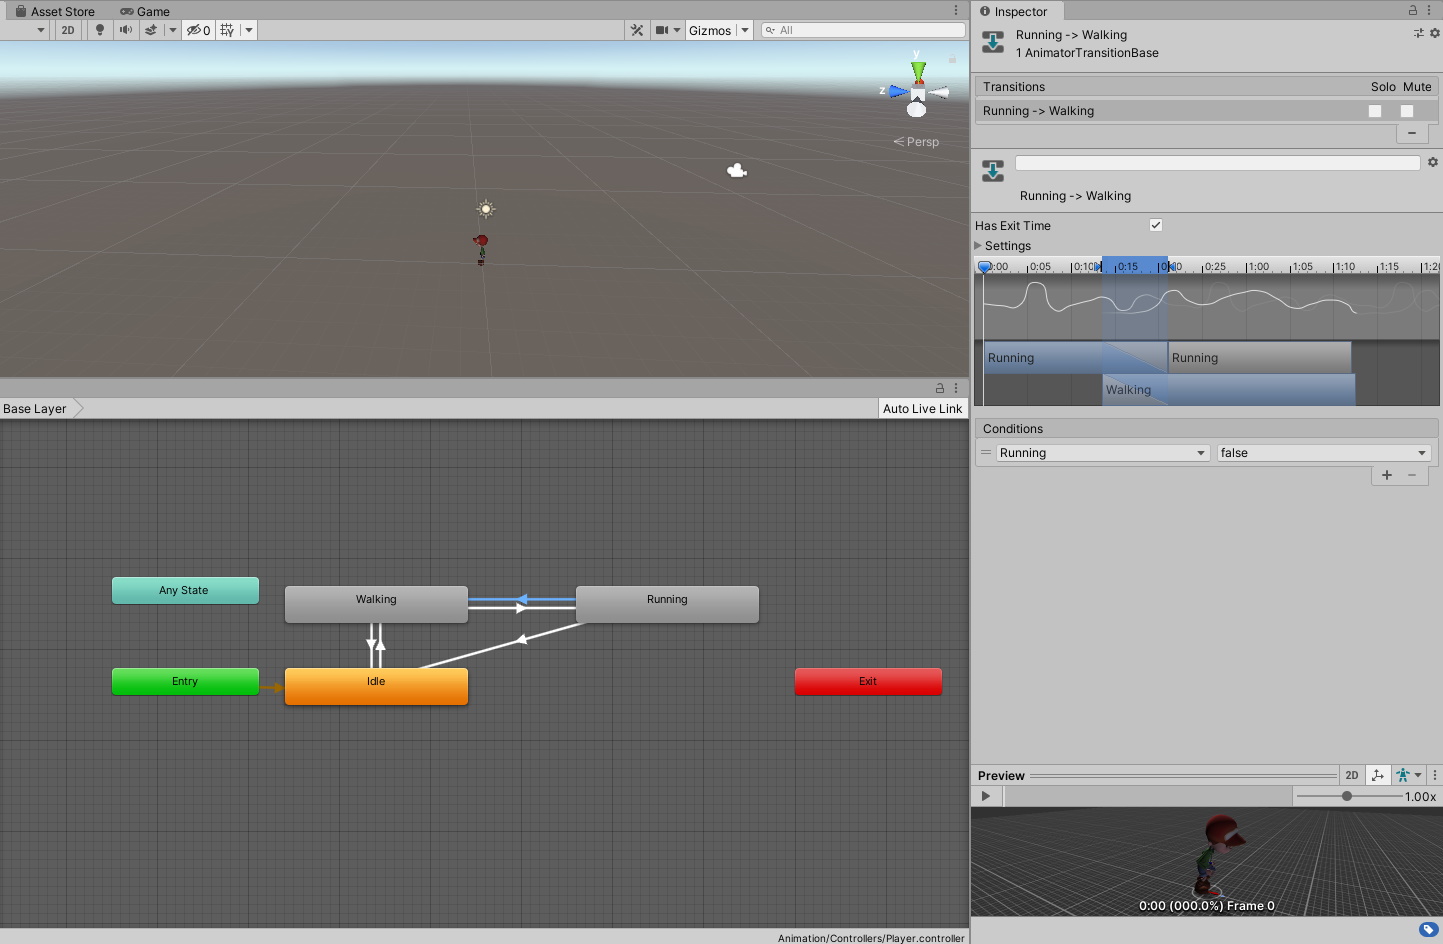
Task: Toggle Solo for Running -> Walking transition
Action: 1375,111
